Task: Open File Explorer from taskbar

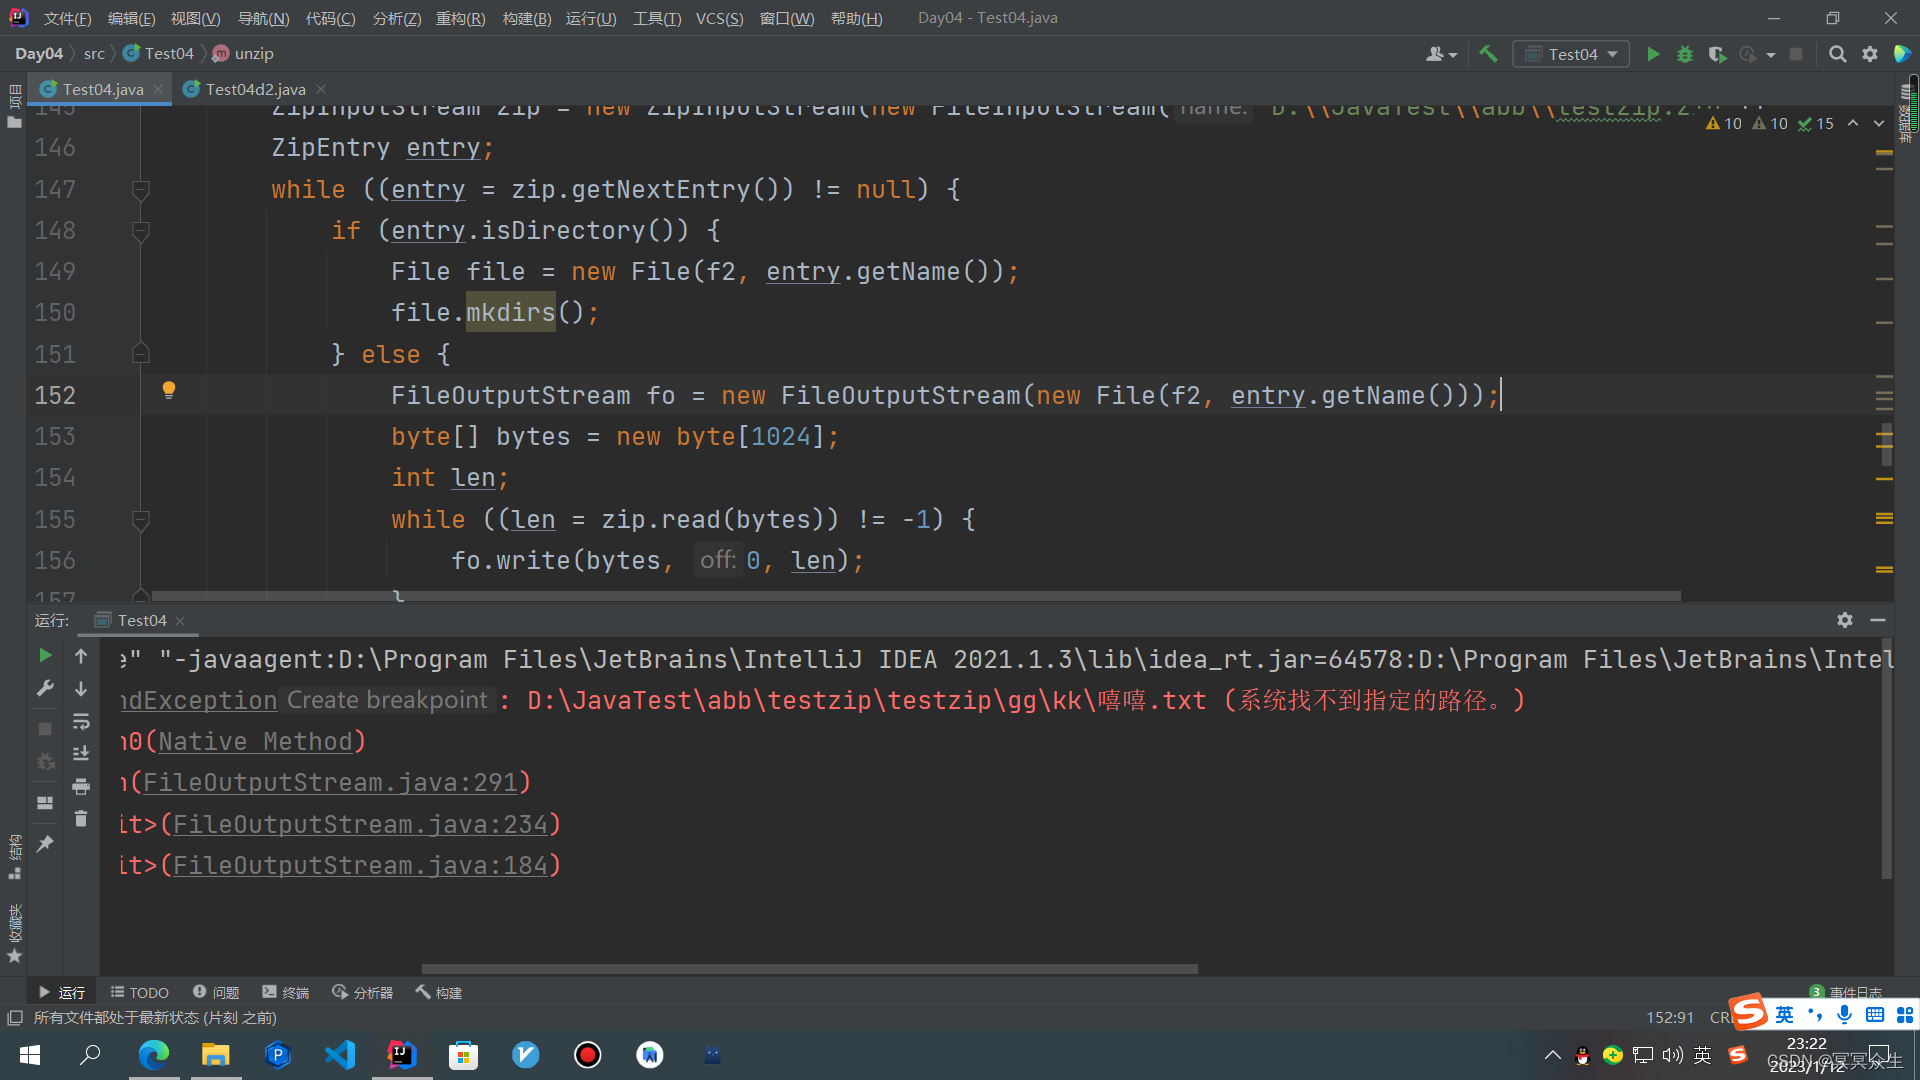Action: (x=216, y=1055)
